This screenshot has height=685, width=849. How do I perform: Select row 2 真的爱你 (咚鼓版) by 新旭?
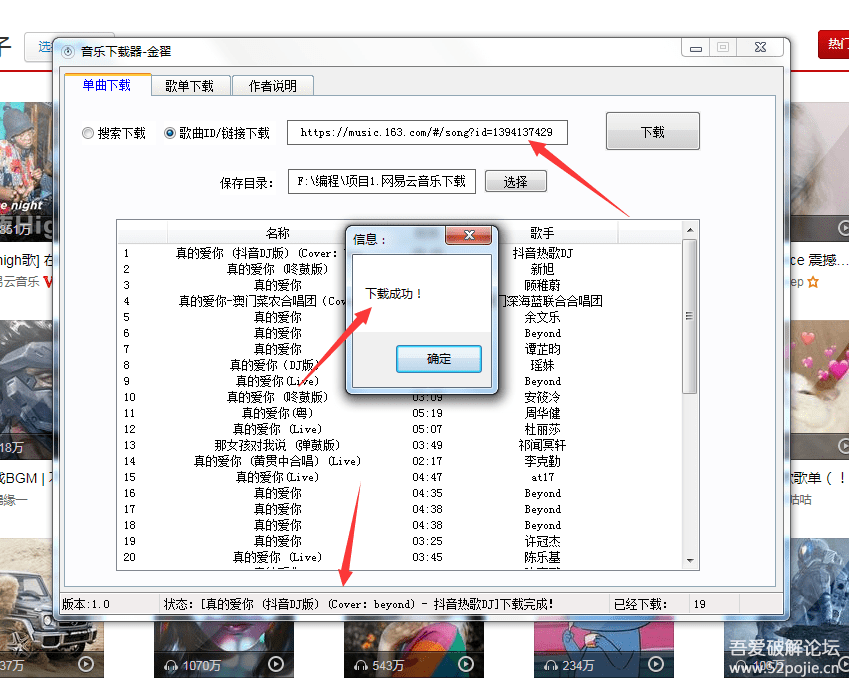coord(400,269)
